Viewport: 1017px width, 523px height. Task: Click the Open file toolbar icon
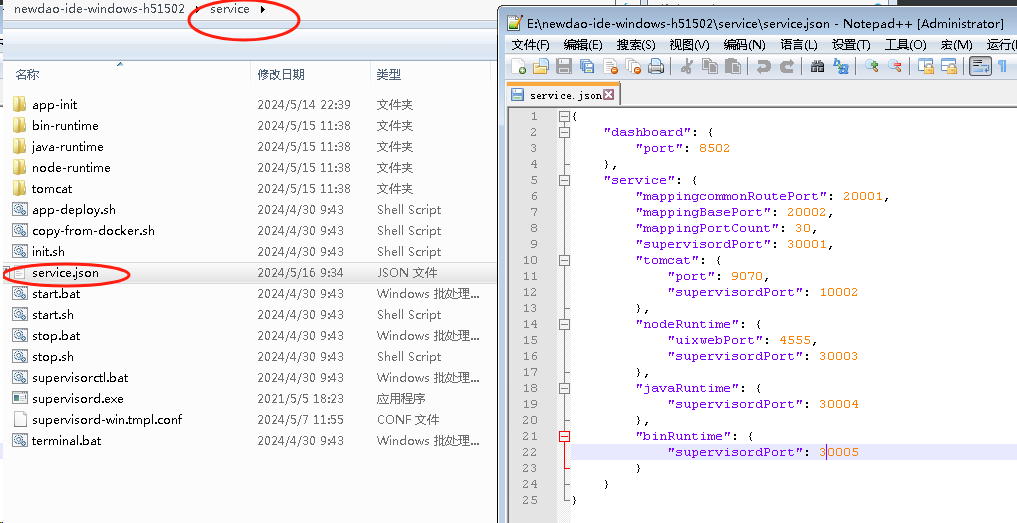click(x=541, y=66)
